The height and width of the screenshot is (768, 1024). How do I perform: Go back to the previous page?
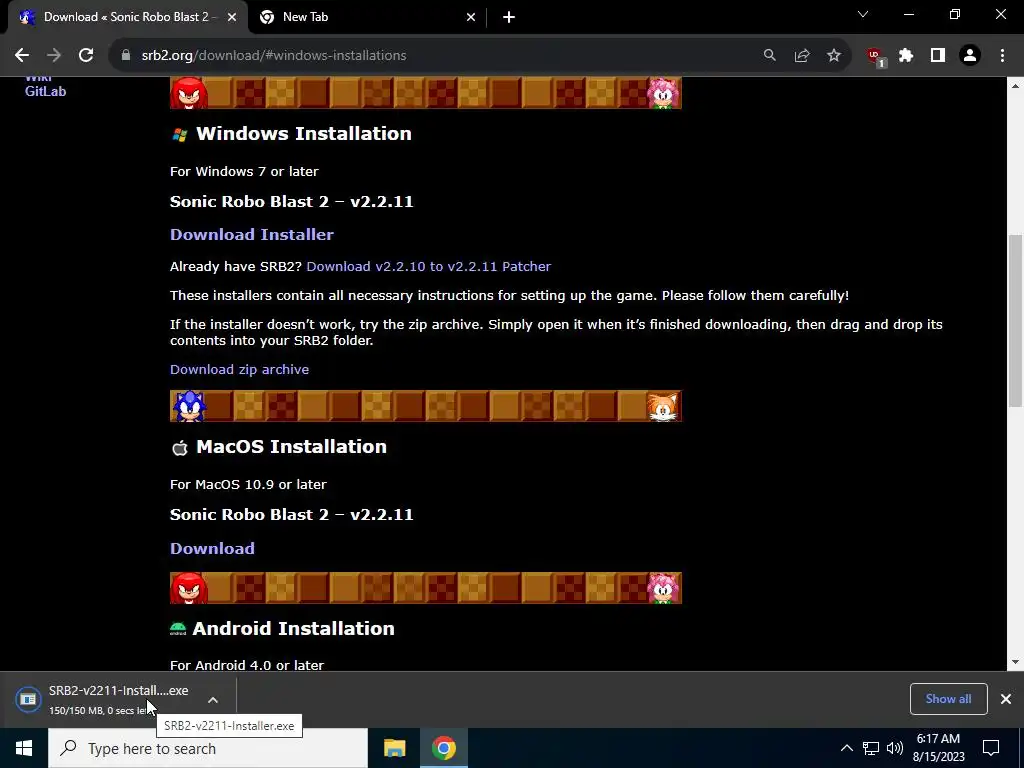tap(22, 56)
